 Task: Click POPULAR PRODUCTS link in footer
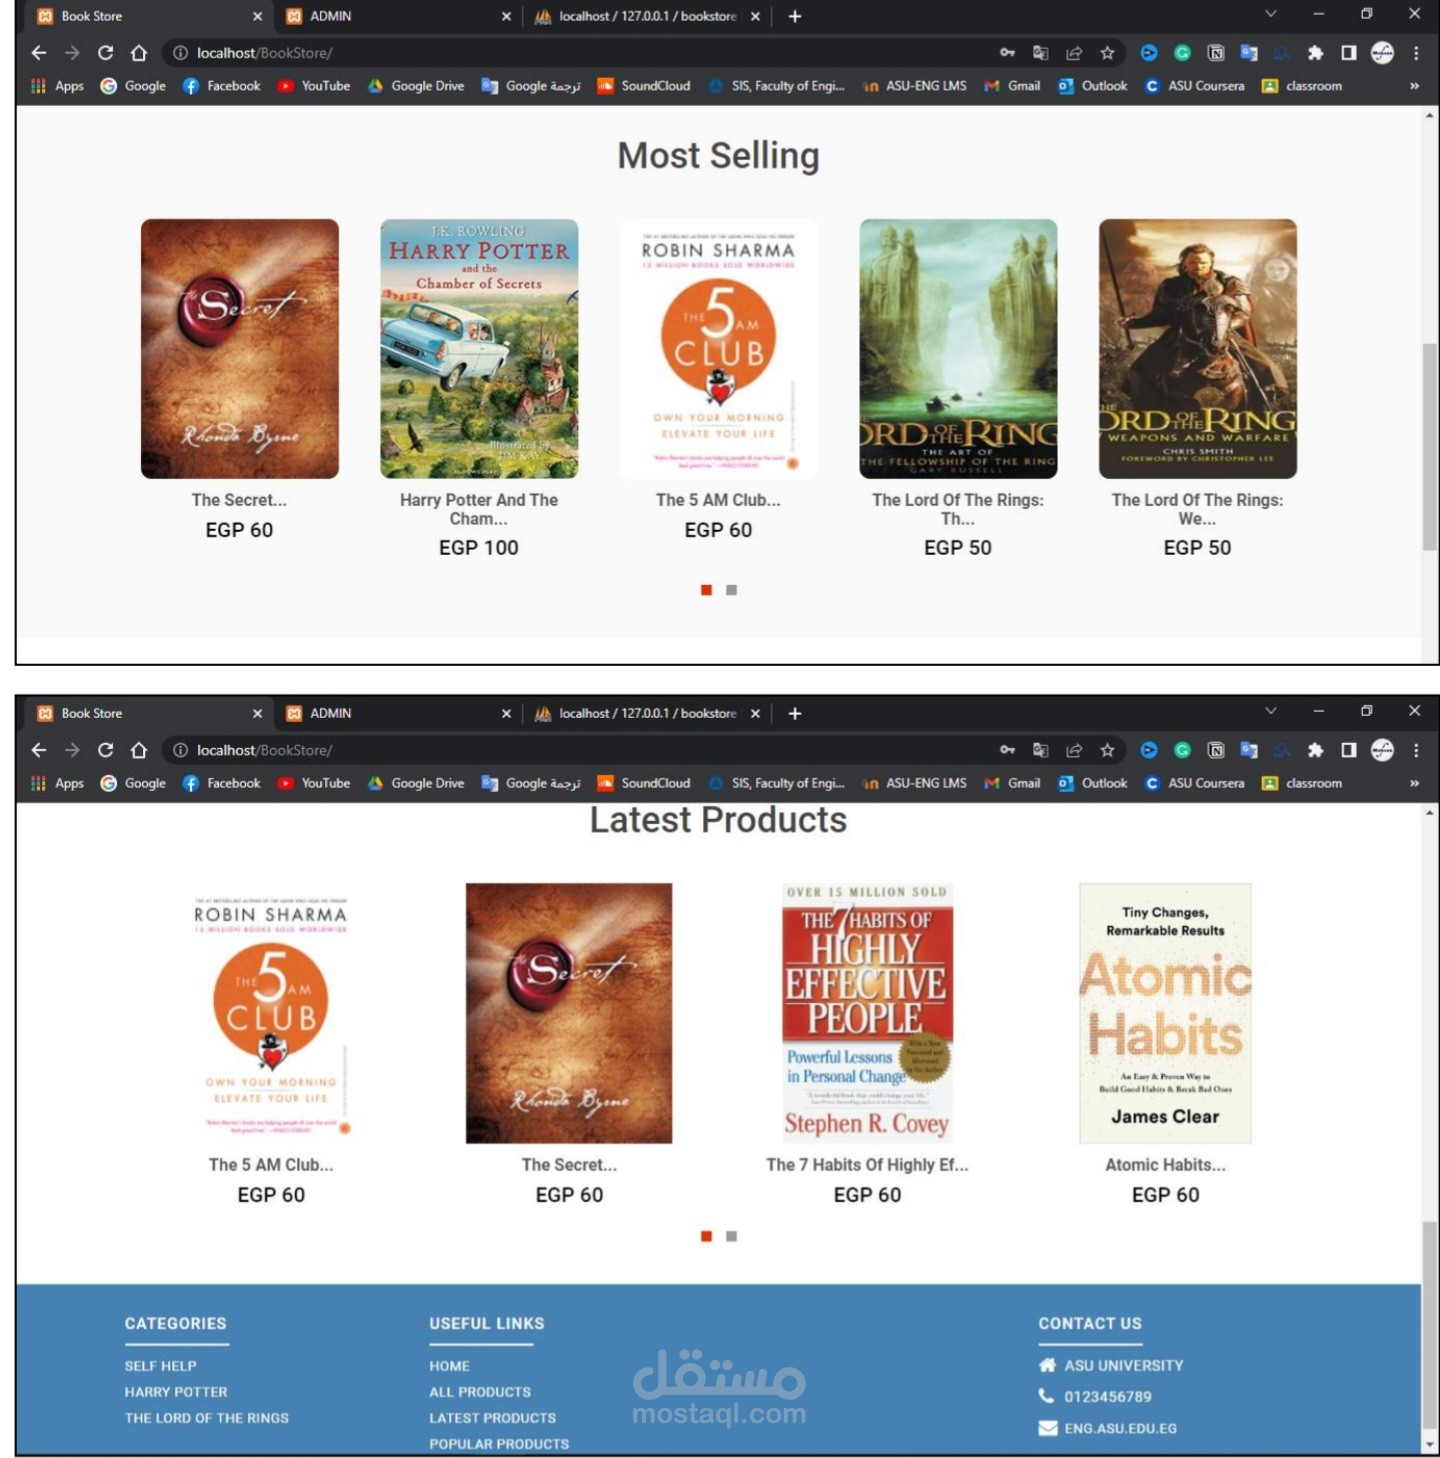tap(499, 1444)
